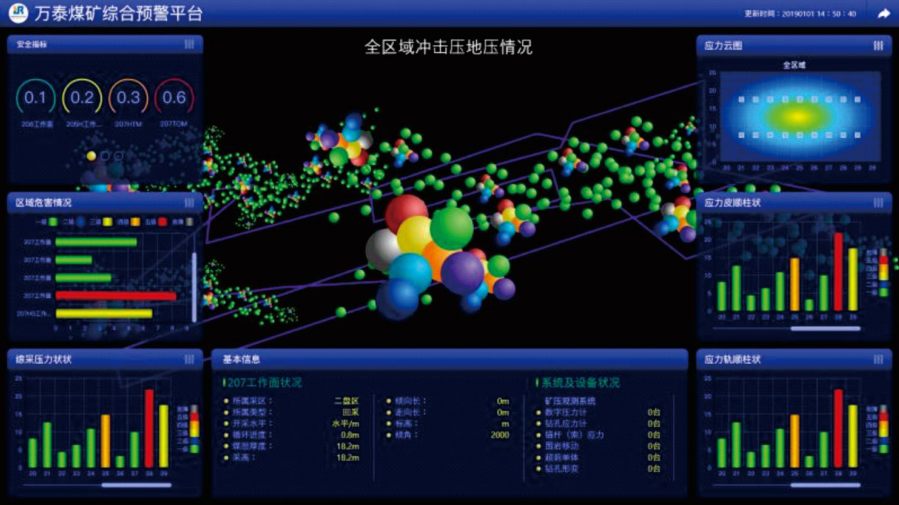Click the 全区域冲击压地压情况 title
Screen dimensions: 899x505
click(448, 47)
